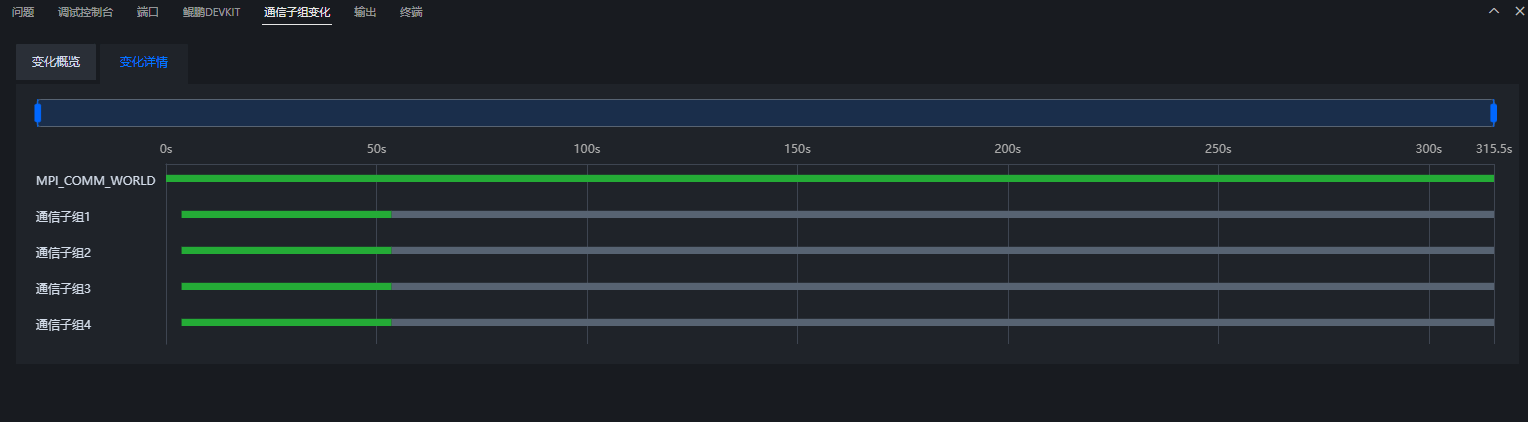Show the 变化概览 sub-tab
The height and width of the screenshot is (422, 1528).
point(56,62)
